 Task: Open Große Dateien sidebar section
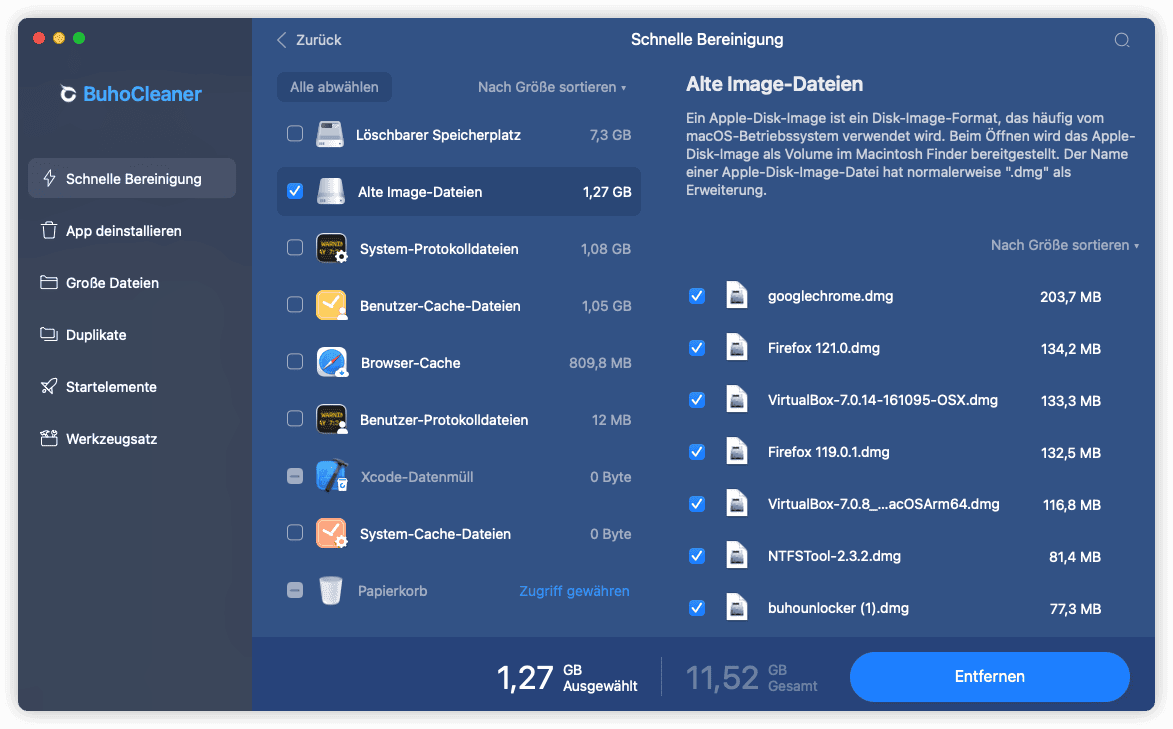pyautogui.click(x=132, y=282)
